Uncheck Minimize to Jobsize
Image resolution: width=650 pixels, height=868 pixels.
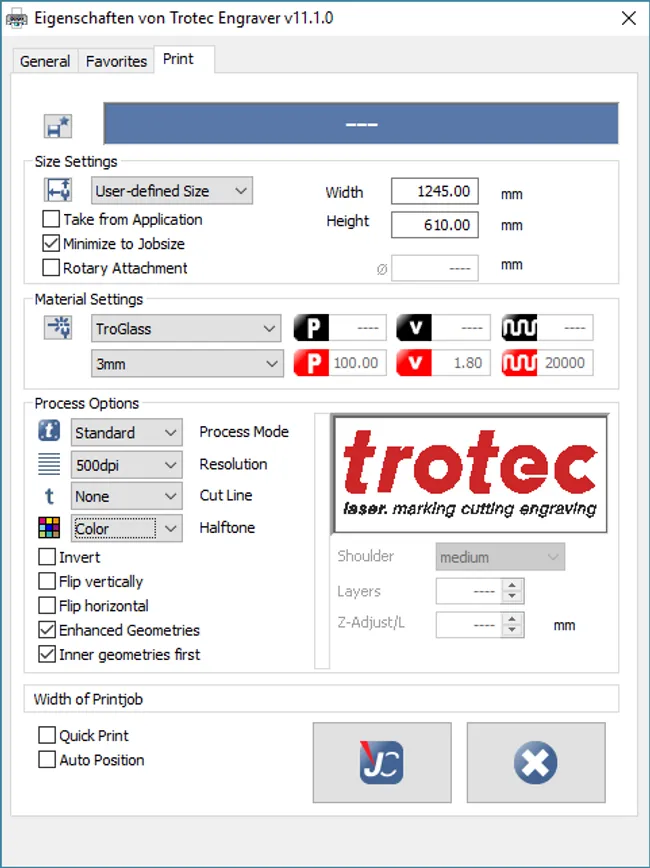point(51,244)
